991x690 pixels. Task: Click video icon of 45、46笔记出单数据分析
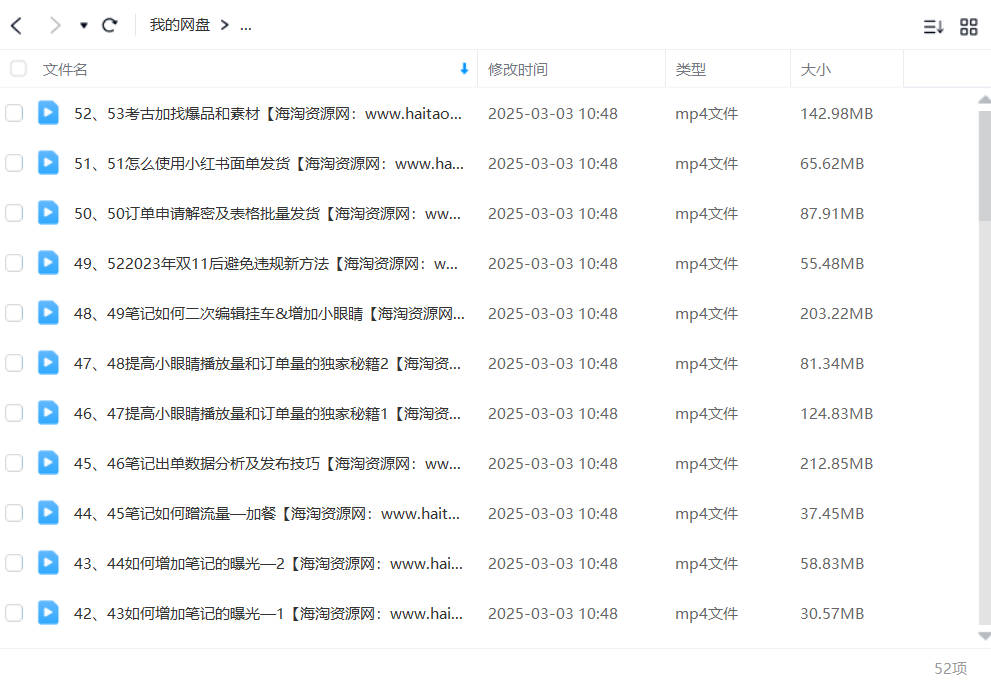coord(48,463)
